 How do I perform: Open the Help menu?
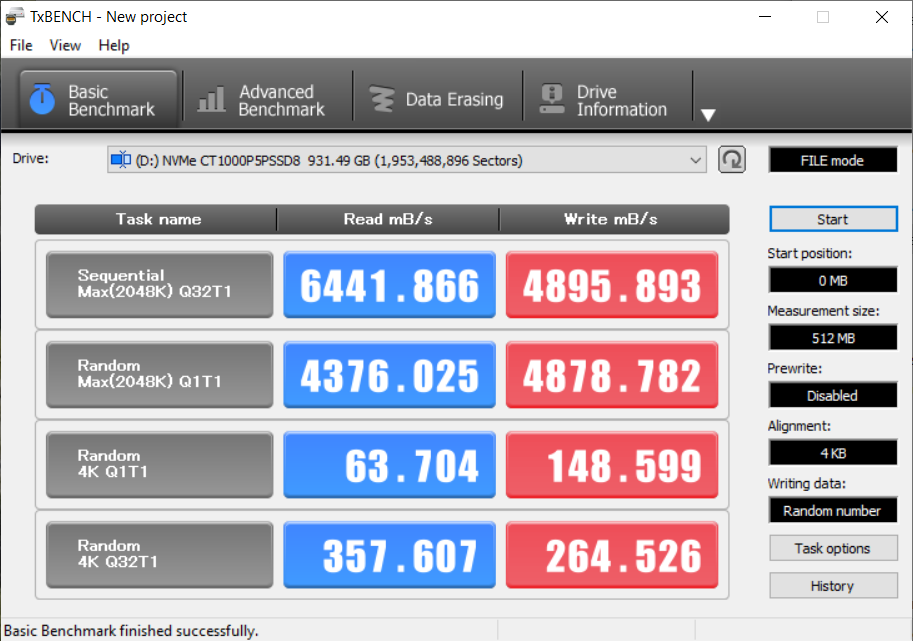click(114, 45)
